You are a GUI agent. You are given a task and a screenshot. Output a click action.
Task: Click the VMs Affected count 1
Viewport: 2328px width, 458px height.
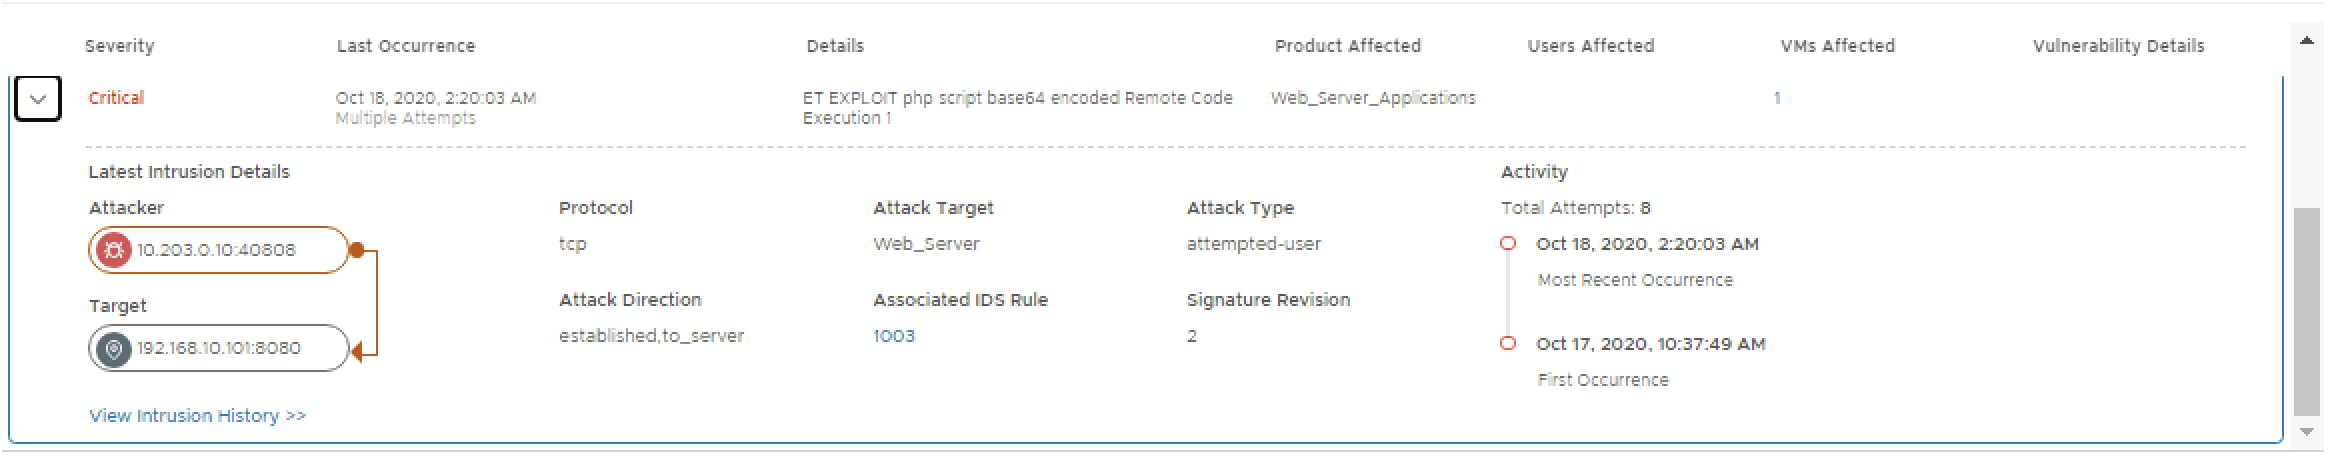click(1776, 98)
